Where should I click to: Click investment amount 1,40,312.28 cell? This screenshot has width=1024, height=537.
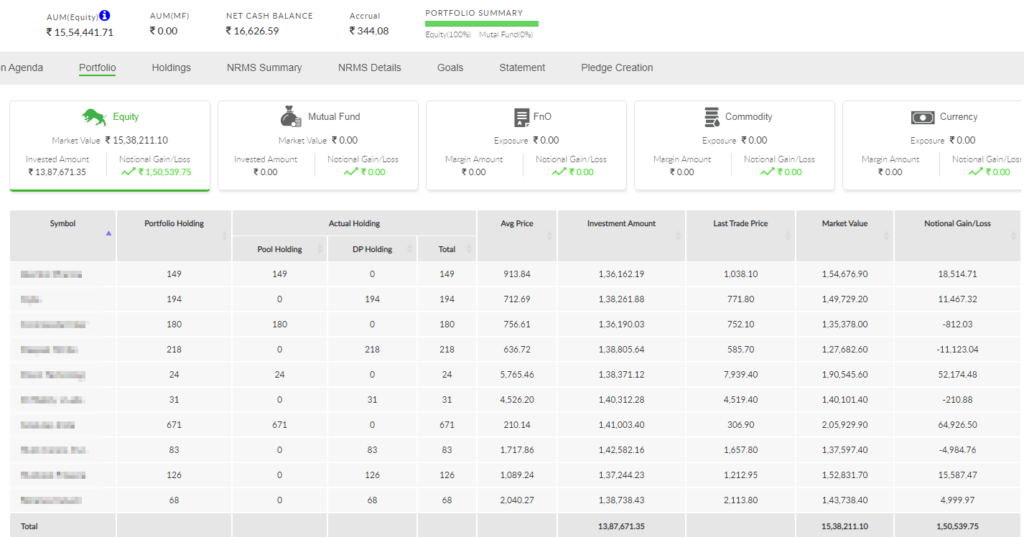[x=621, y=399]
